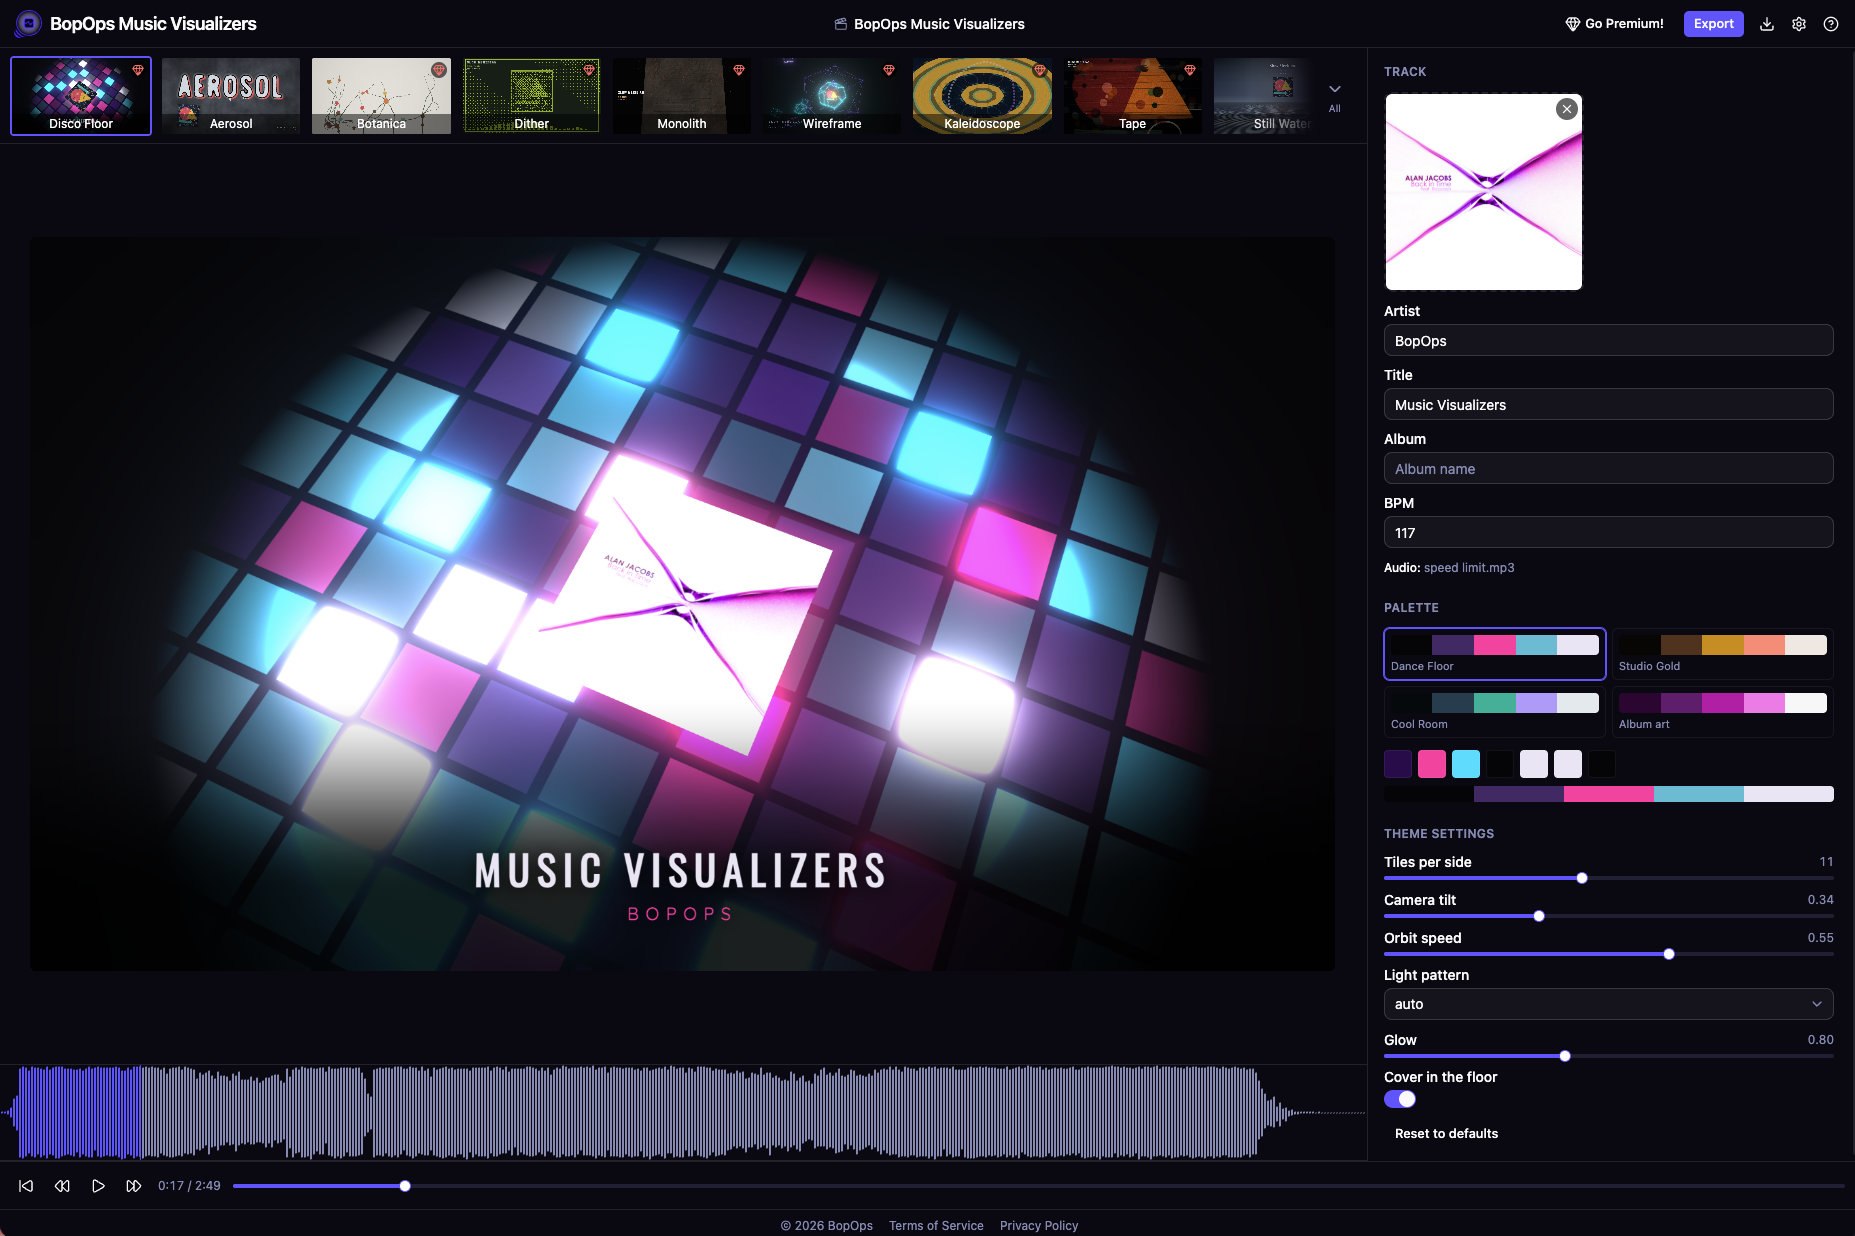This screenshot has width=1855, height=1236.
Task: Open the help question mark icon
Action: tap(1831, 24)
